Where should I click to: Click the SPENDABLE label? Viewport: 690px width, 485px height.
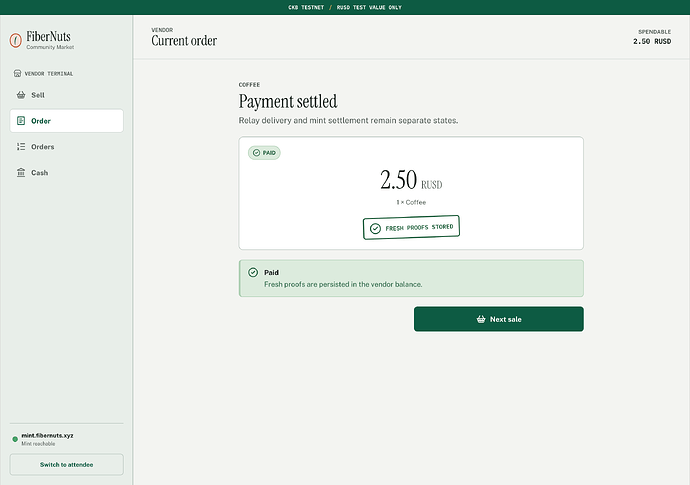655,32
